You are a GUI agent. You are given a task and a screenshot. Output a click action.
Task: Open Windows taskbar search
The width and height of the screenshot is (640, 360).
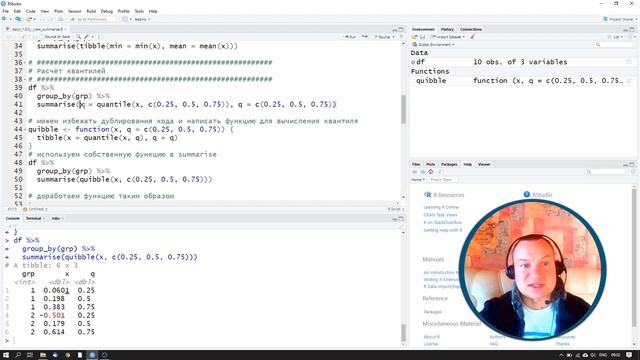pos(18,355)
